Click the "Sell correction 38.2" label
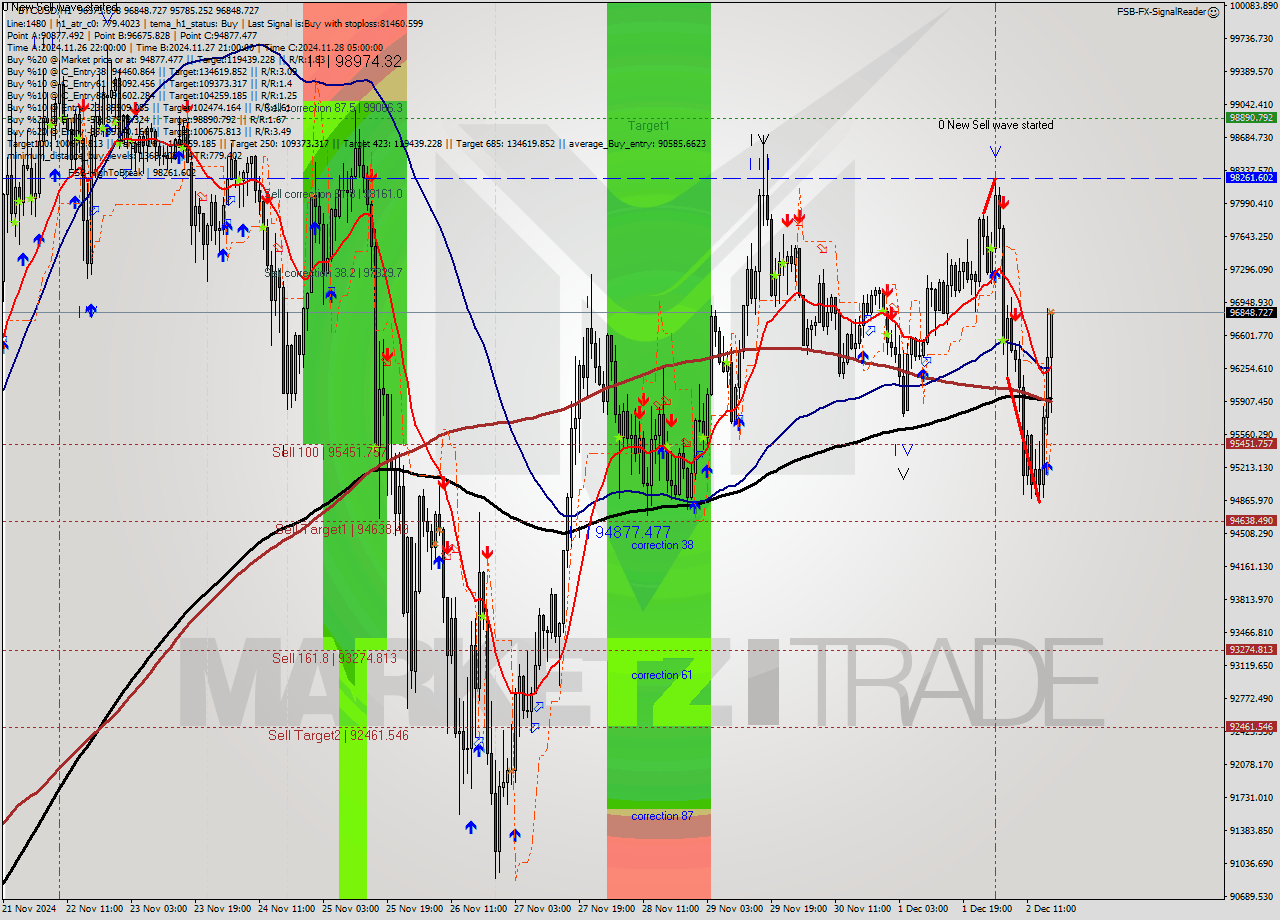Image resolution: width=1280 pixels, height=920 pixels. (x=334, y=273)
